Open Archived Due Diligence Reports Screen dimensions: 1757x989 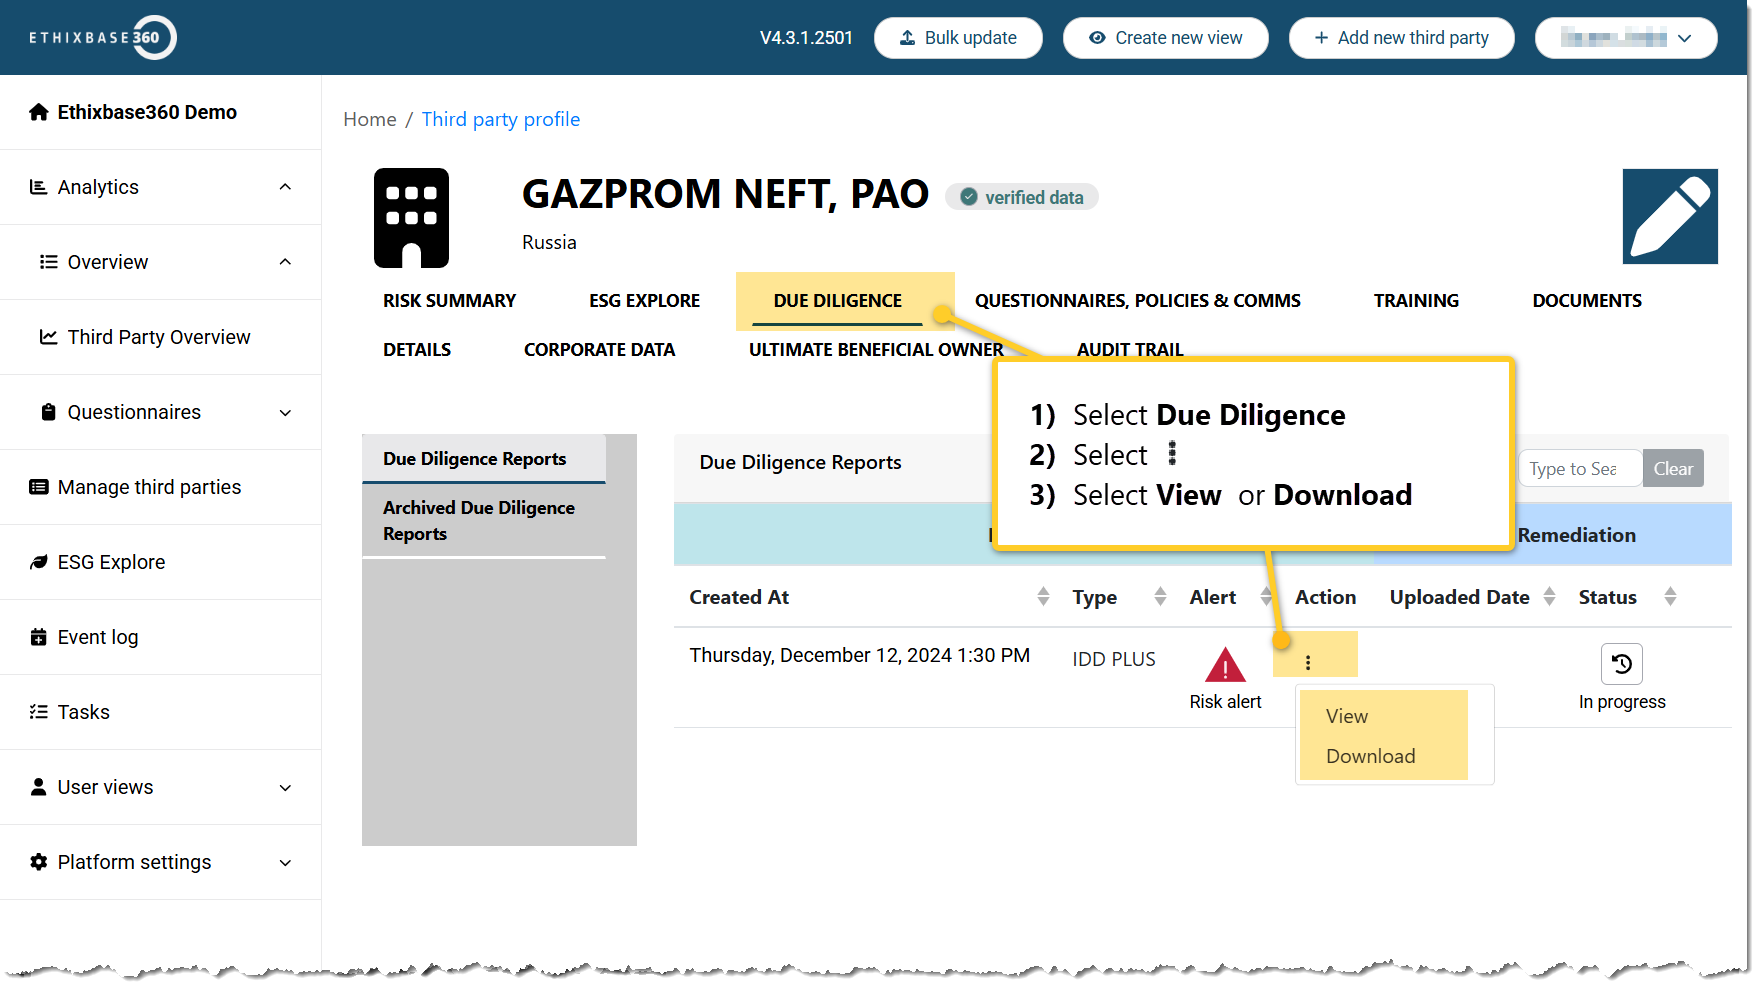(484, 521)
